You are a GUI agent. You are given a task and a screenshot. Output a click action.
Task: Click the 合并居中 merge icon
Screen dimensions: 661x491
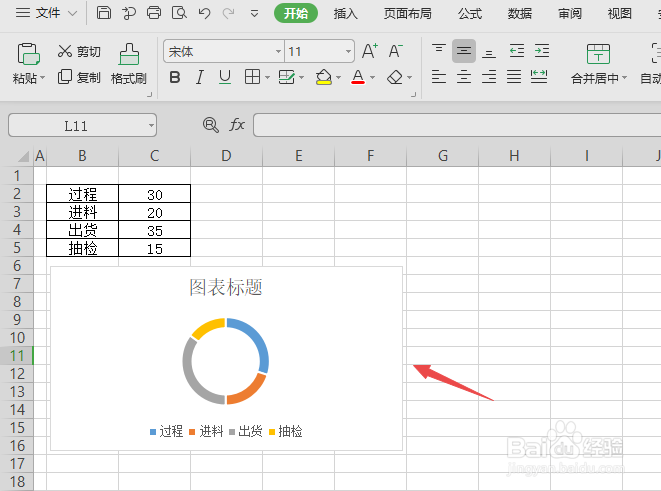pyautogui.click(x=598, y=54)
